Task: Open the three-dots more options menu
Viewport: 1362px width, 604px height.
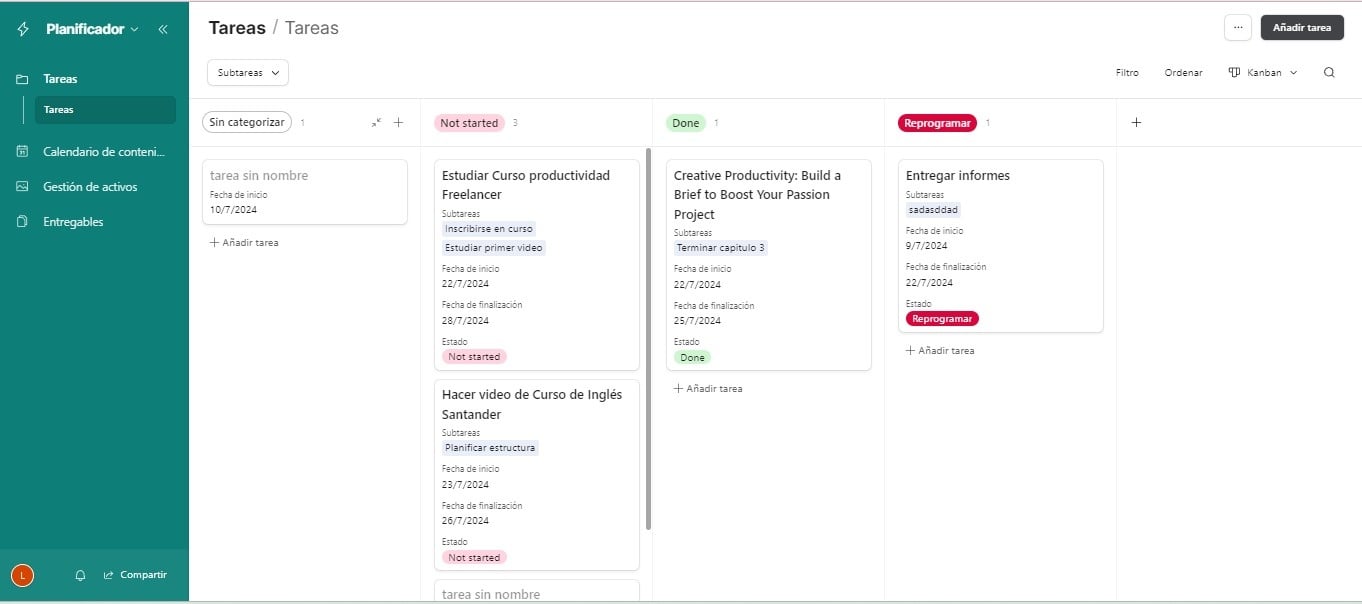Action: click(x=1238, y=28)
